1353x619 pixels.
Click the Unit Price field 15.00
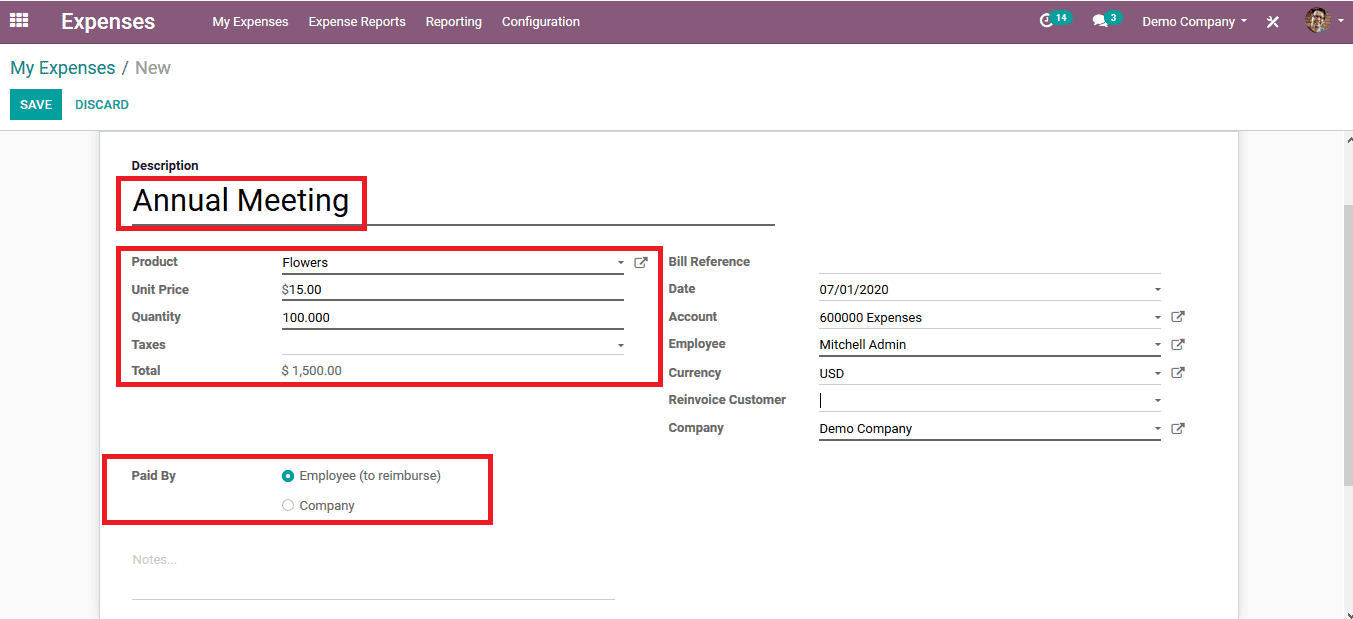[453, 289]
